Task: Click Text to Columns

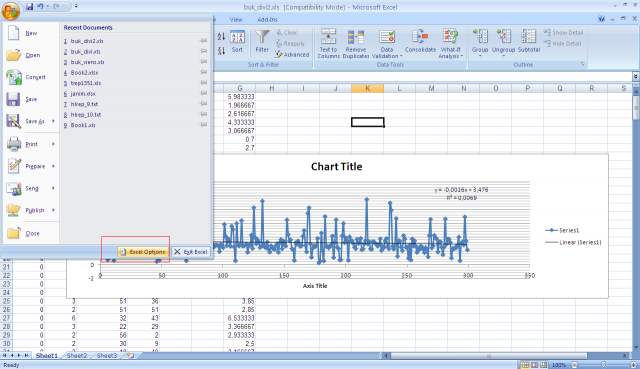Action: pos(329,44)
